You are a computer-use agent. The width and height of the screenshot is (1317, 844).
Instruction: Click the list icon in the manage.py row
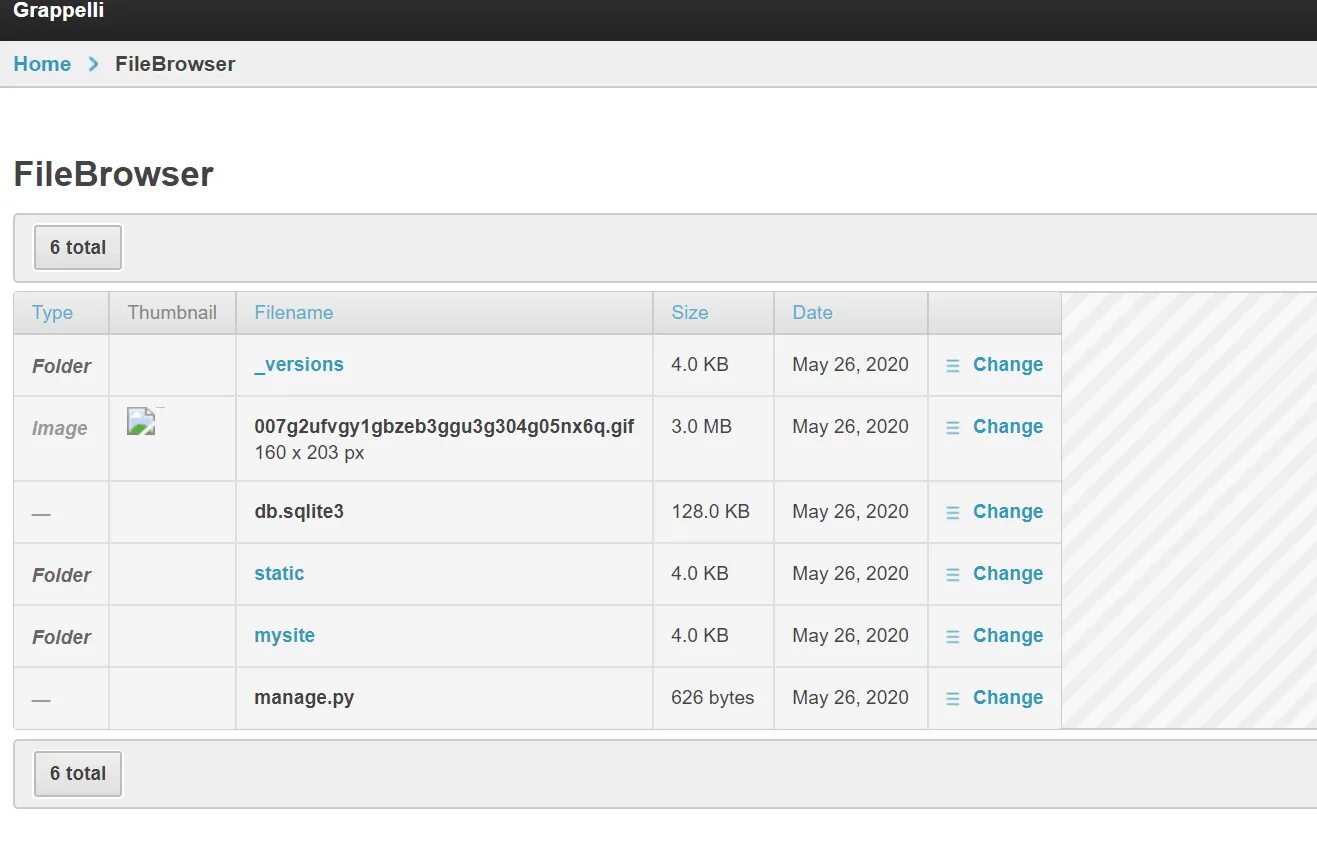click(x=953, y=699)
